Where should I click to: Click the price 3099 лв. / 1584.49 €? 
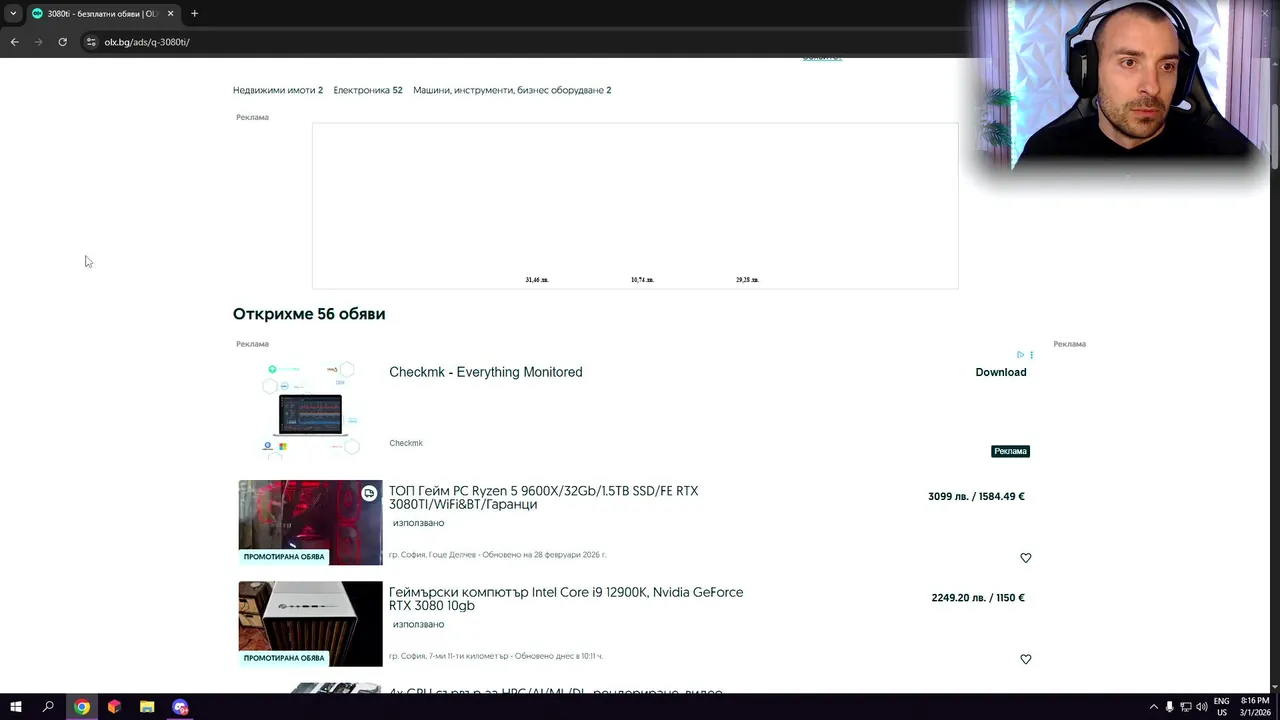tap(976, 496)
